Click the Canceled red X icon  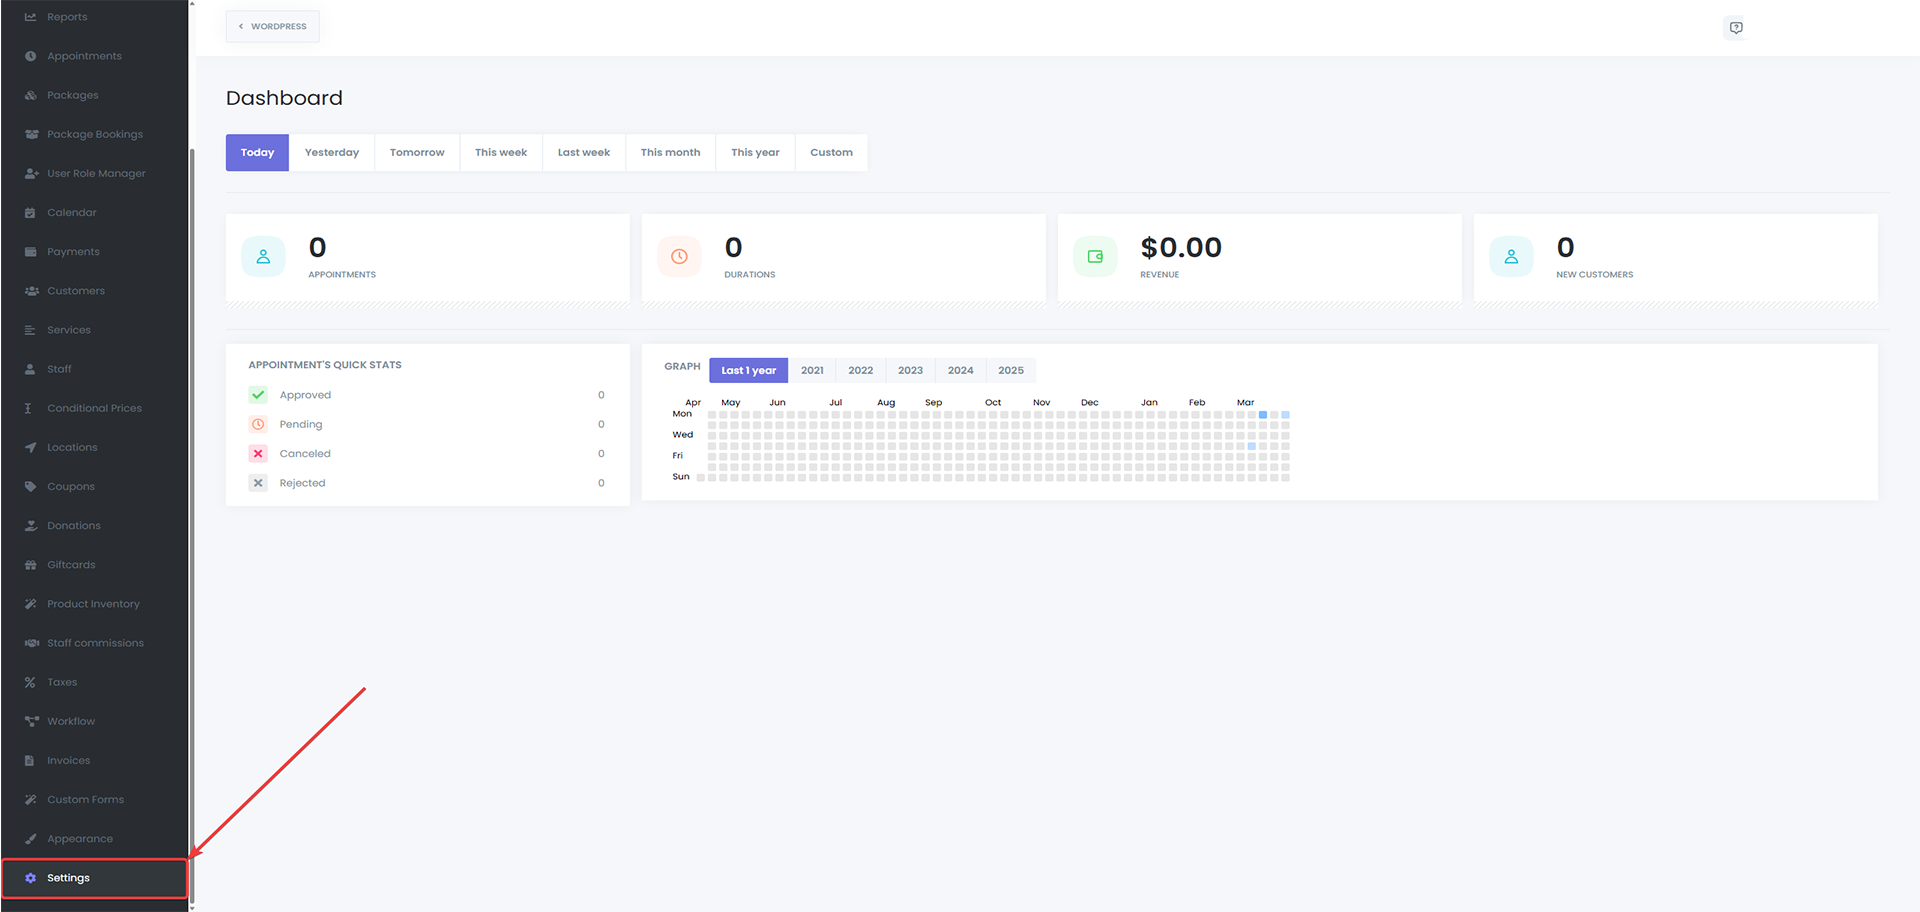(258, 454)
